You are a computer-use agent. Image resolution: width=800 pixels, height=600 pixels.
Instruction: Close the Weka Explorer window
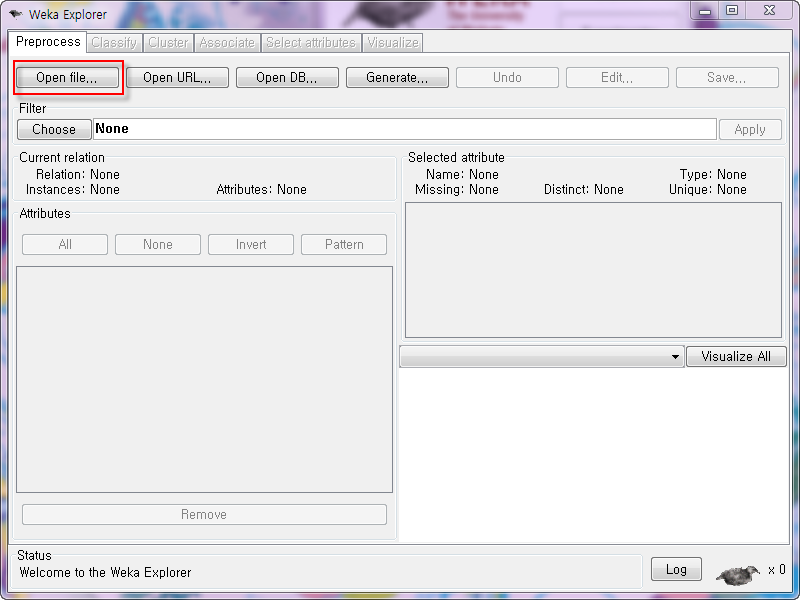click(x=769, y=11)
